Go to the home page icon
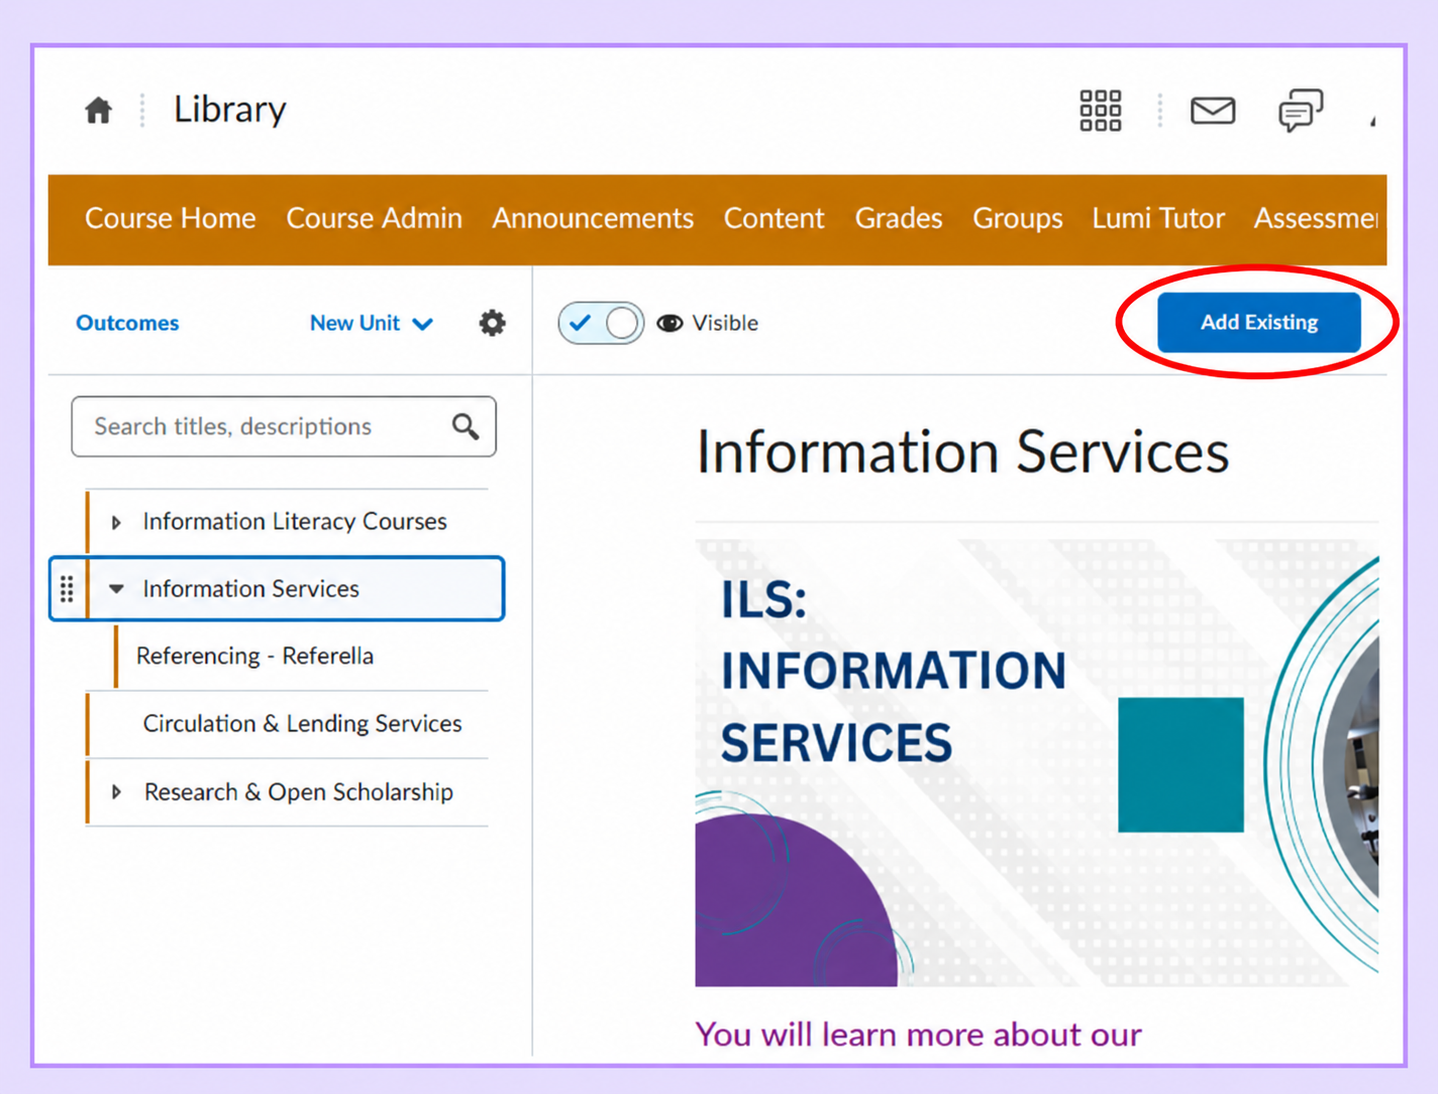The image size is (1438, 1094). point(98,110)
